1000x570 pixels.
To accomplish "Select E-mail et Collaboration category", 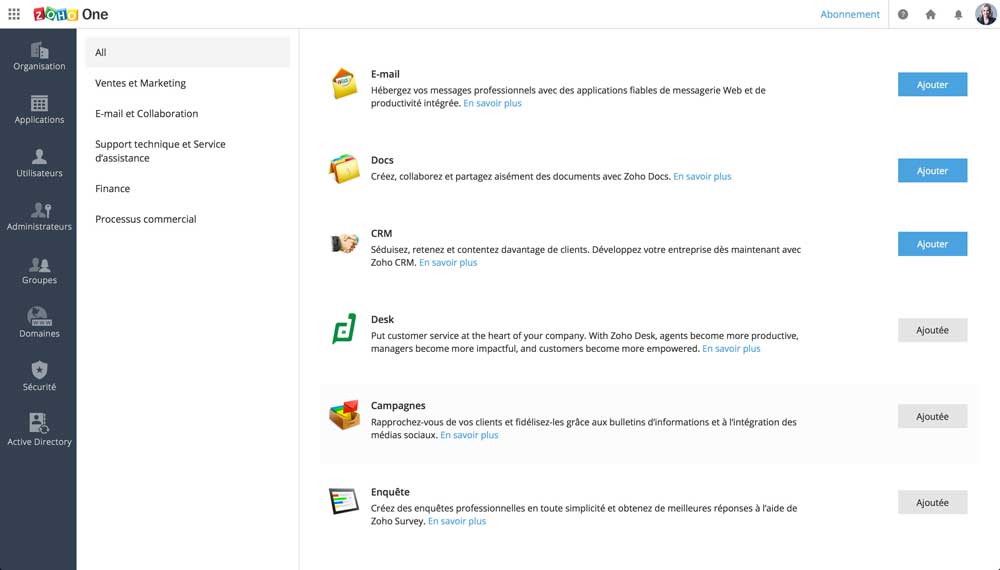I will (x=147, y=113).
